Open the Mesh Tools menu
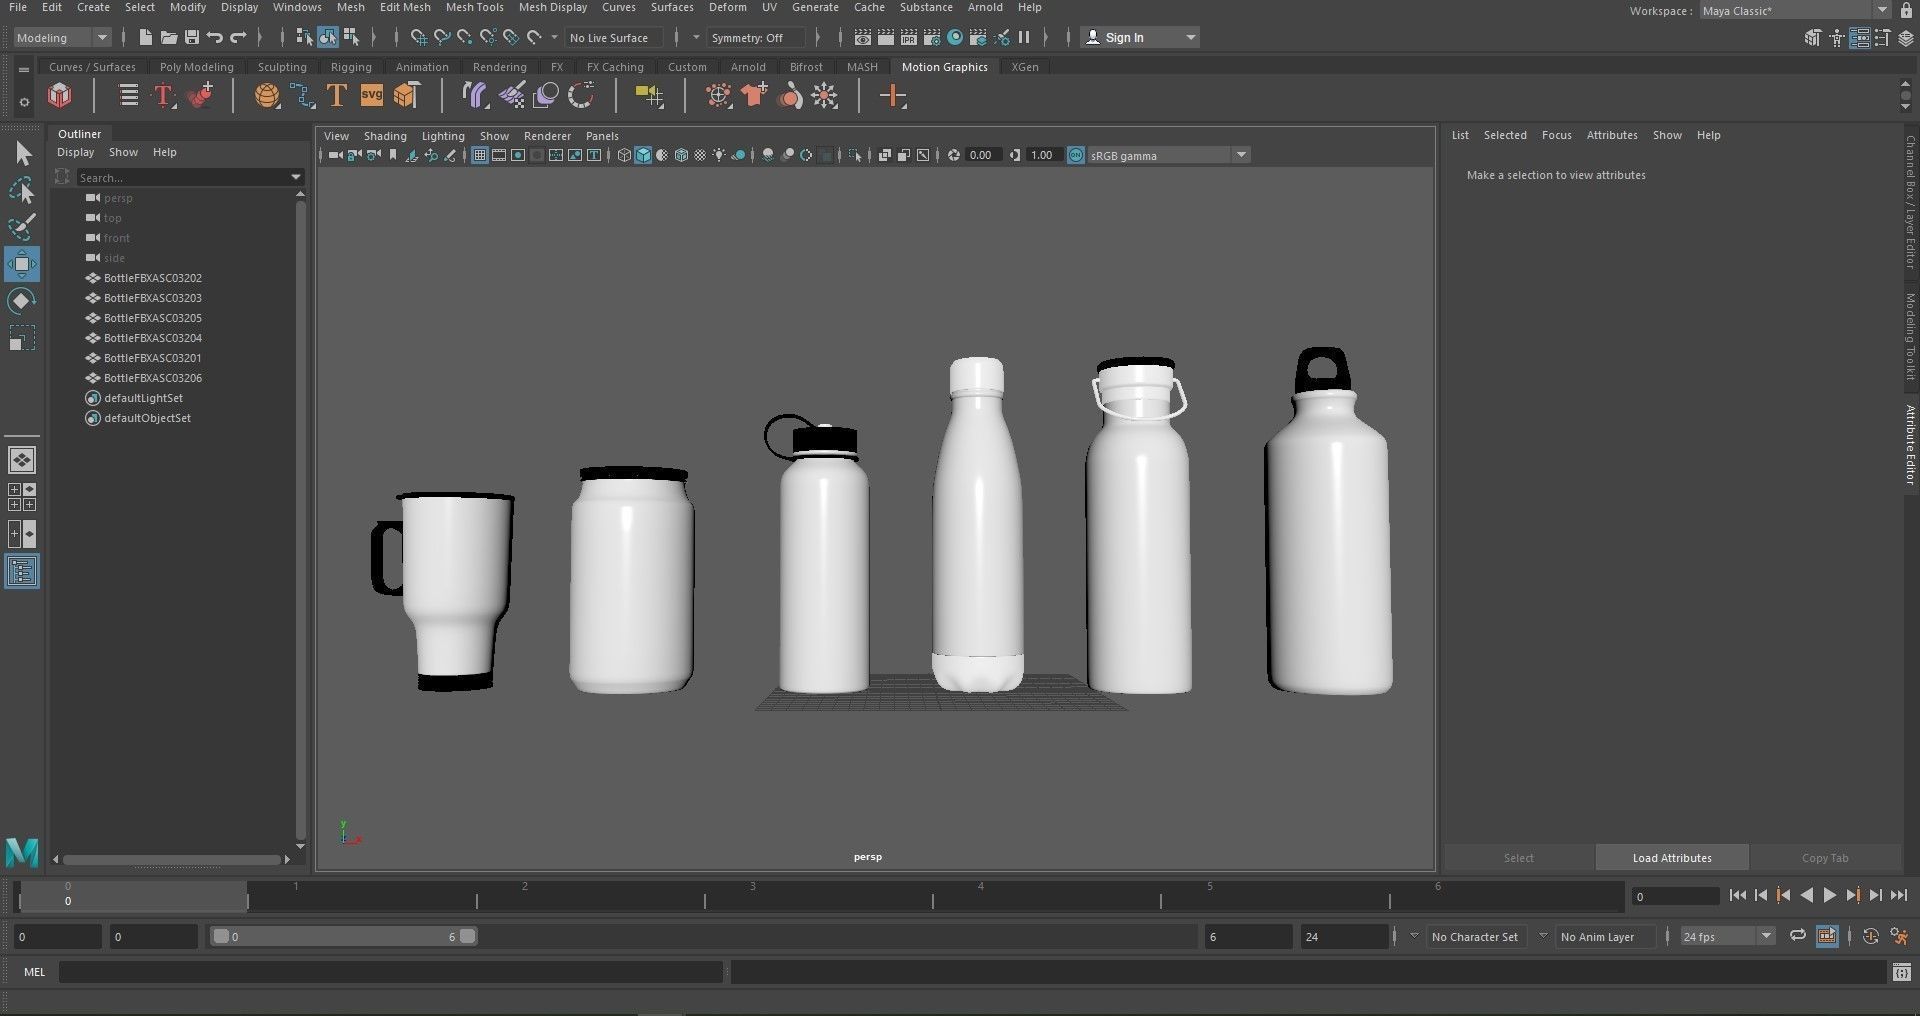 click(x=474, y=7)
